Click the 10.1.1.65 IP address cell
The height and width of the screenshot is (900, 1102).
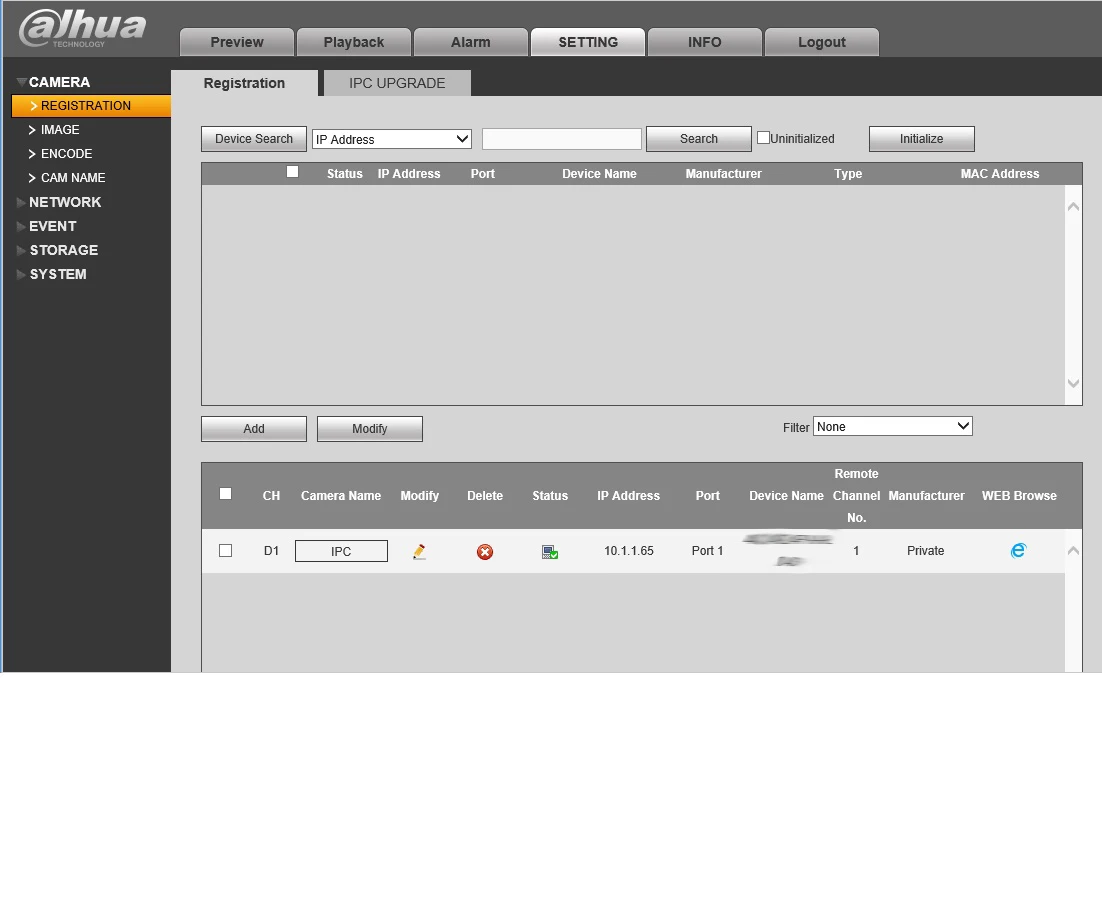(x=628, y=551)
